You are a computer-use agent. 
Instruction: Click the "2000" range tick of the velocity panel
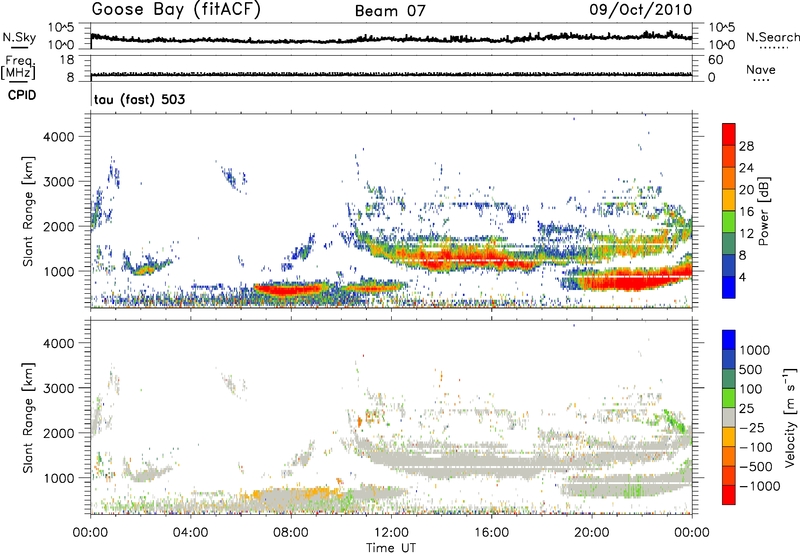(x=59, y=433)
